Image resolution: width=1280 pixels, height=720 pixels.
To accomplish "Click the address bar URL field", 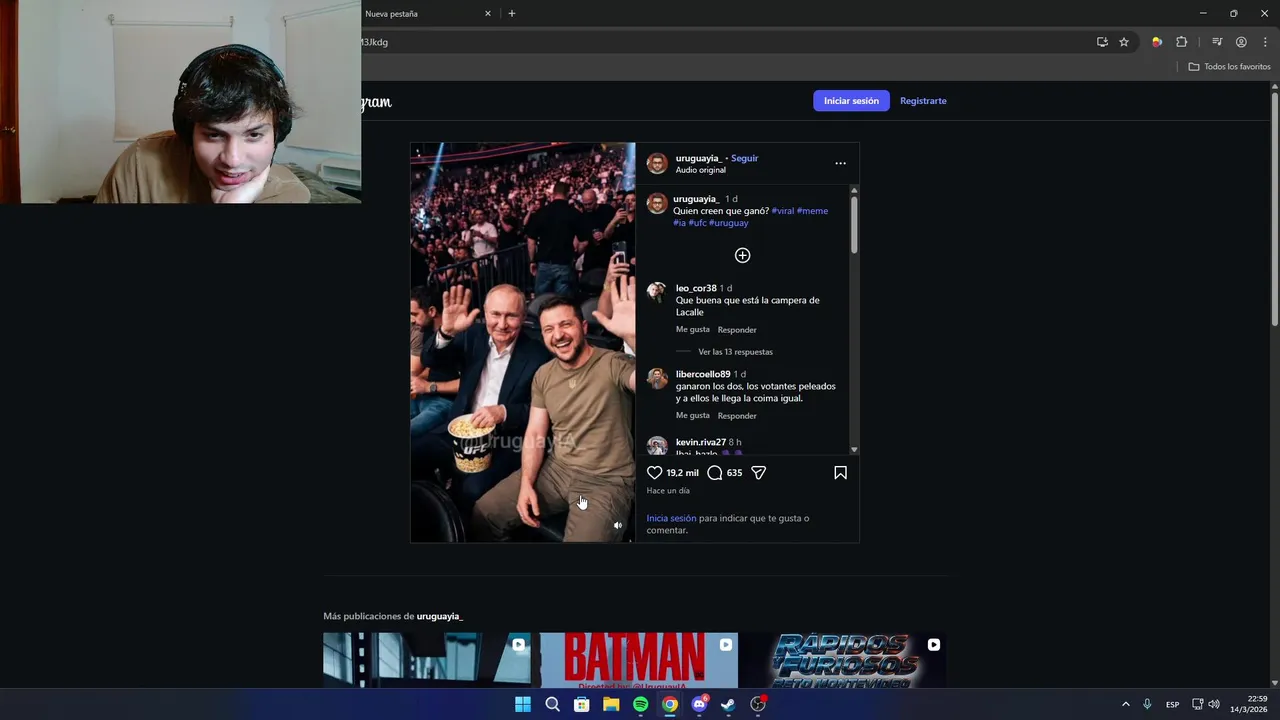I will pos(725,42).
